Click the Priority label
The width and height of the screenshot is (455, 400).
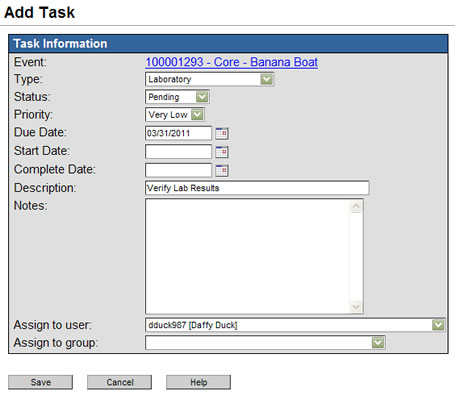point(33,115)
